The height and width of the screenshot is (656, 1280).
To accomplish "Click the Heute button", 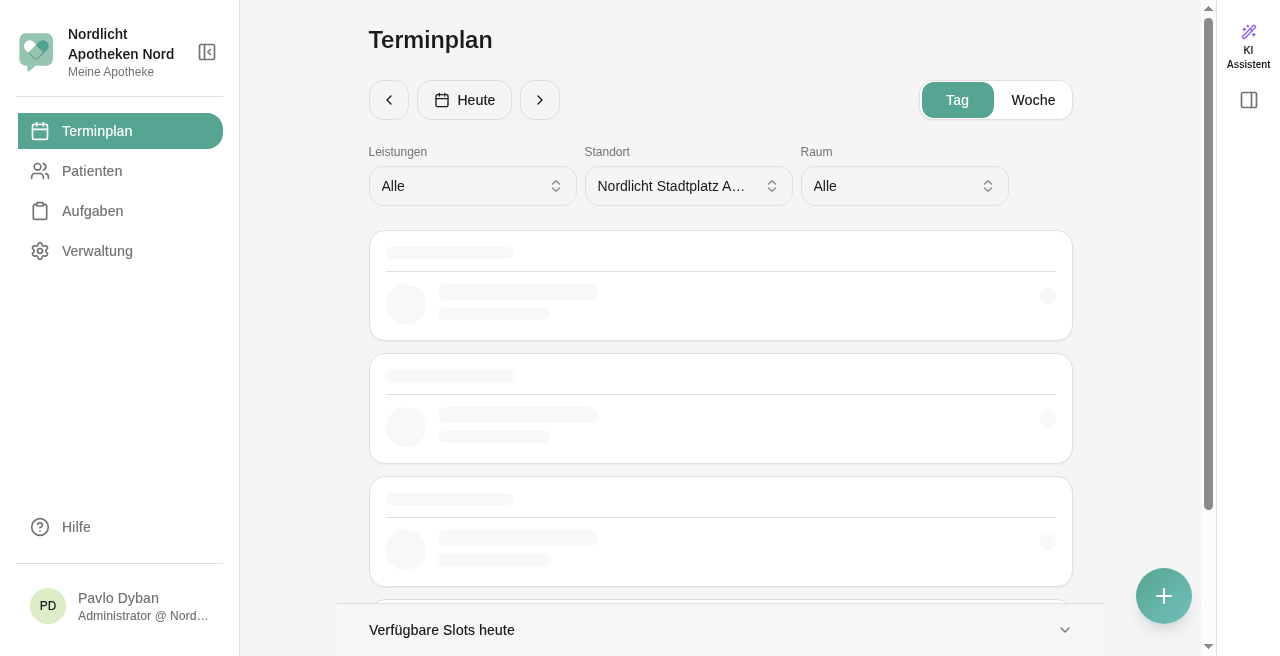I will click(465, 100).
